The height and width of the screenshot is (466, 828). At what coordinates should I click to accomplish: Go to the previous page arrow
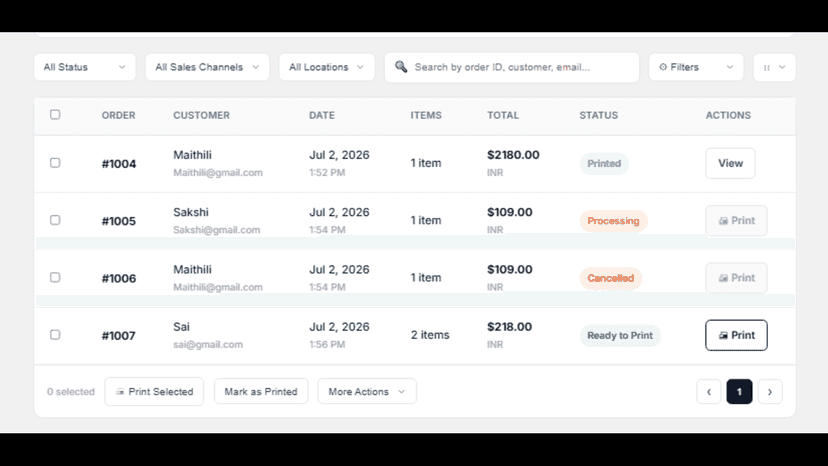(x=709, y=392)
